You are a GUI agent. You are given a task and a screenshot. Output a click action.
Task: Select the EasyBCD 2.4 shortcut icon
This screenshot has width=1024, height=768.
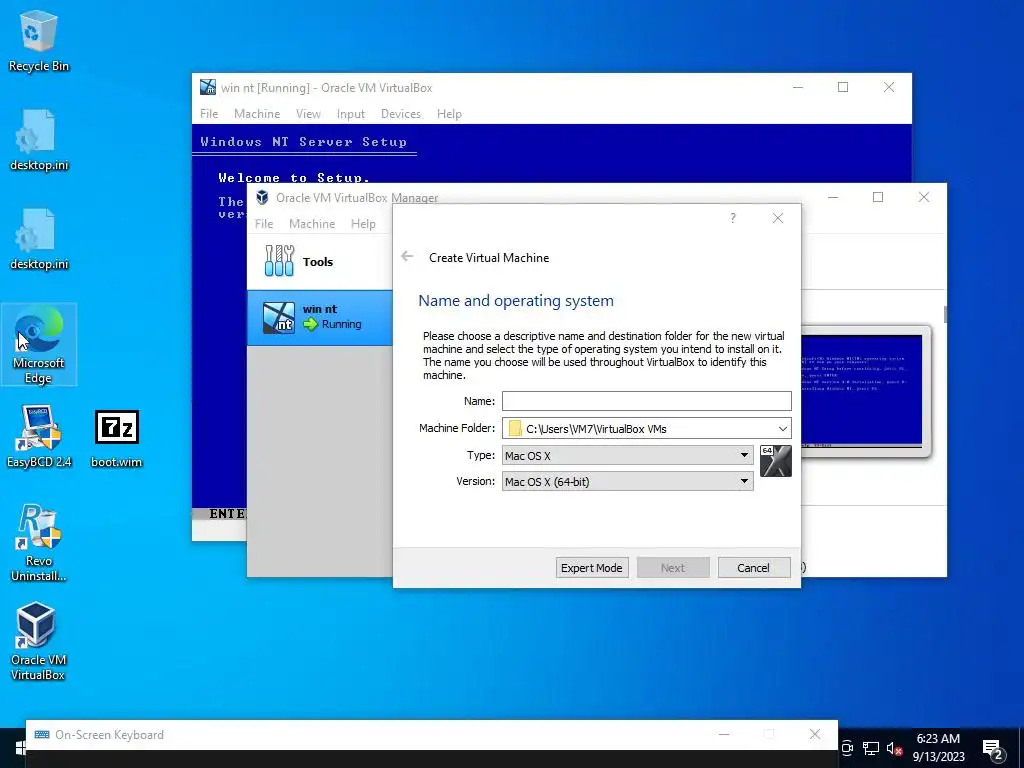39,436
